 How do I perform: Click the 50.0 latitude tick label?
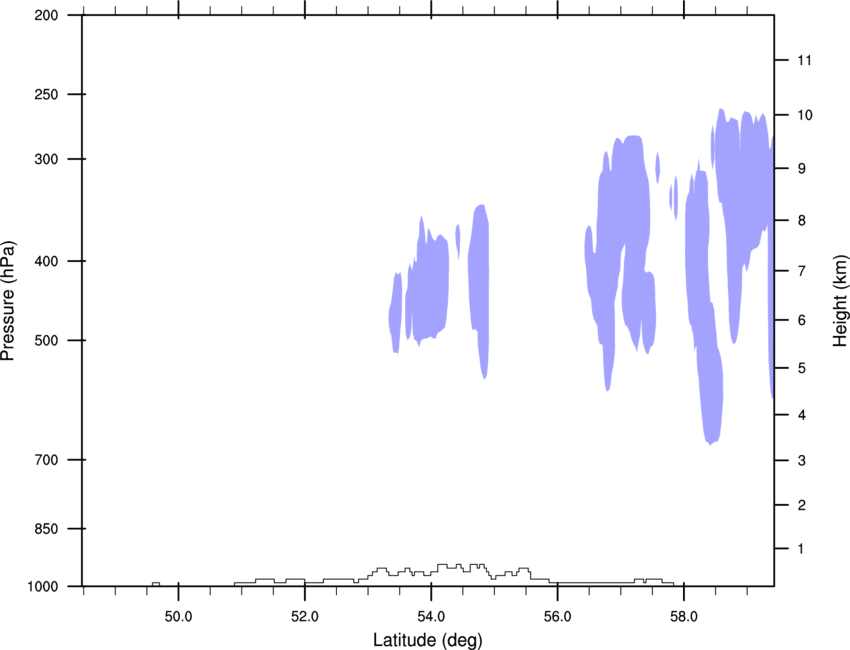click(x=179, y=617)
